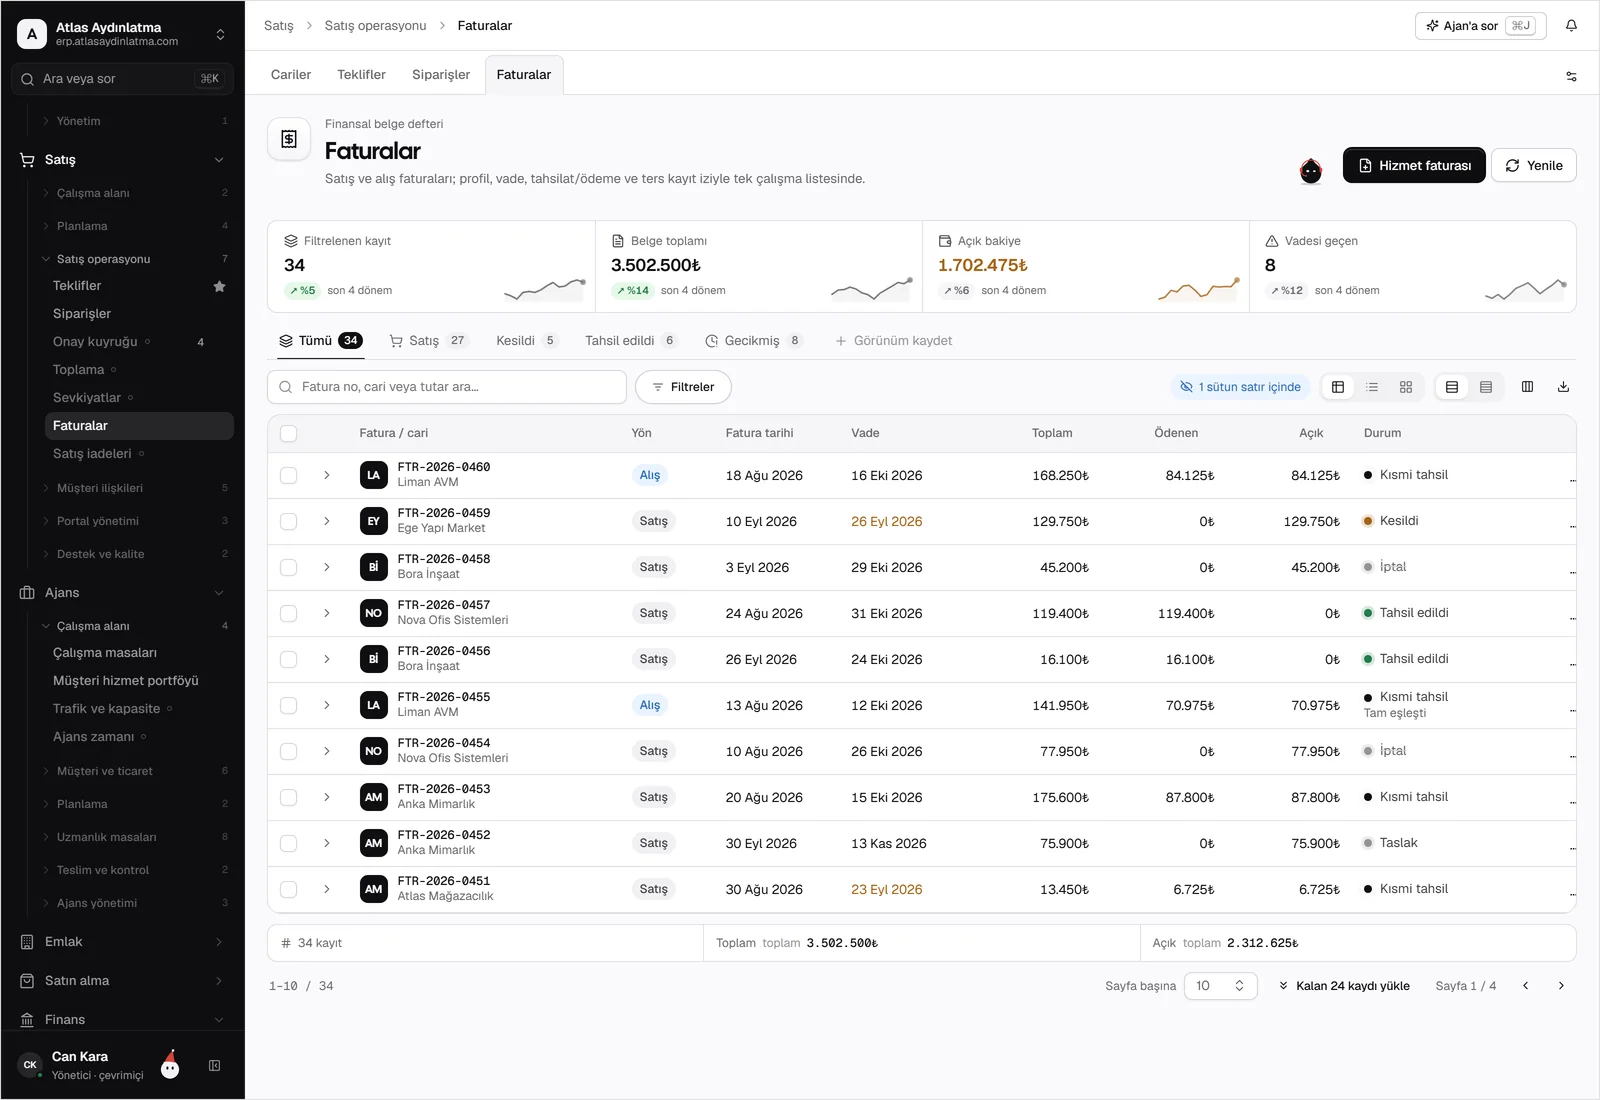1600x1100 pixels.
Task: Click the star icon next to Teklifler
Action: (x=219, y=286)
